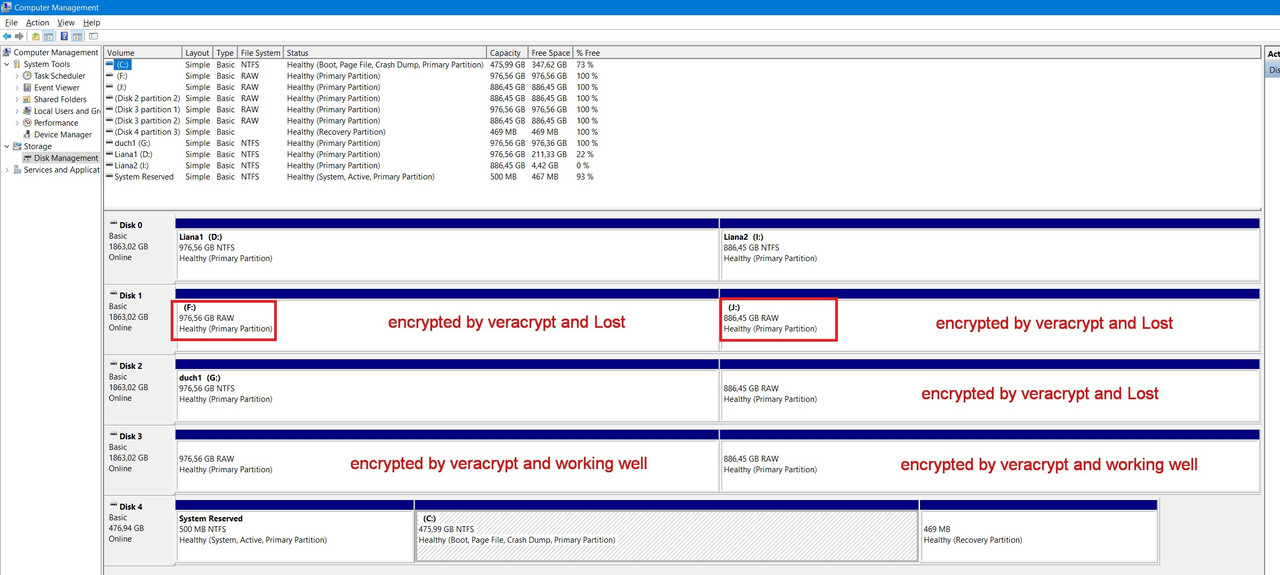Screen dimensions: 1280x575
Task: Expand the Services and Applications node
Action: [x=7, y=170]
